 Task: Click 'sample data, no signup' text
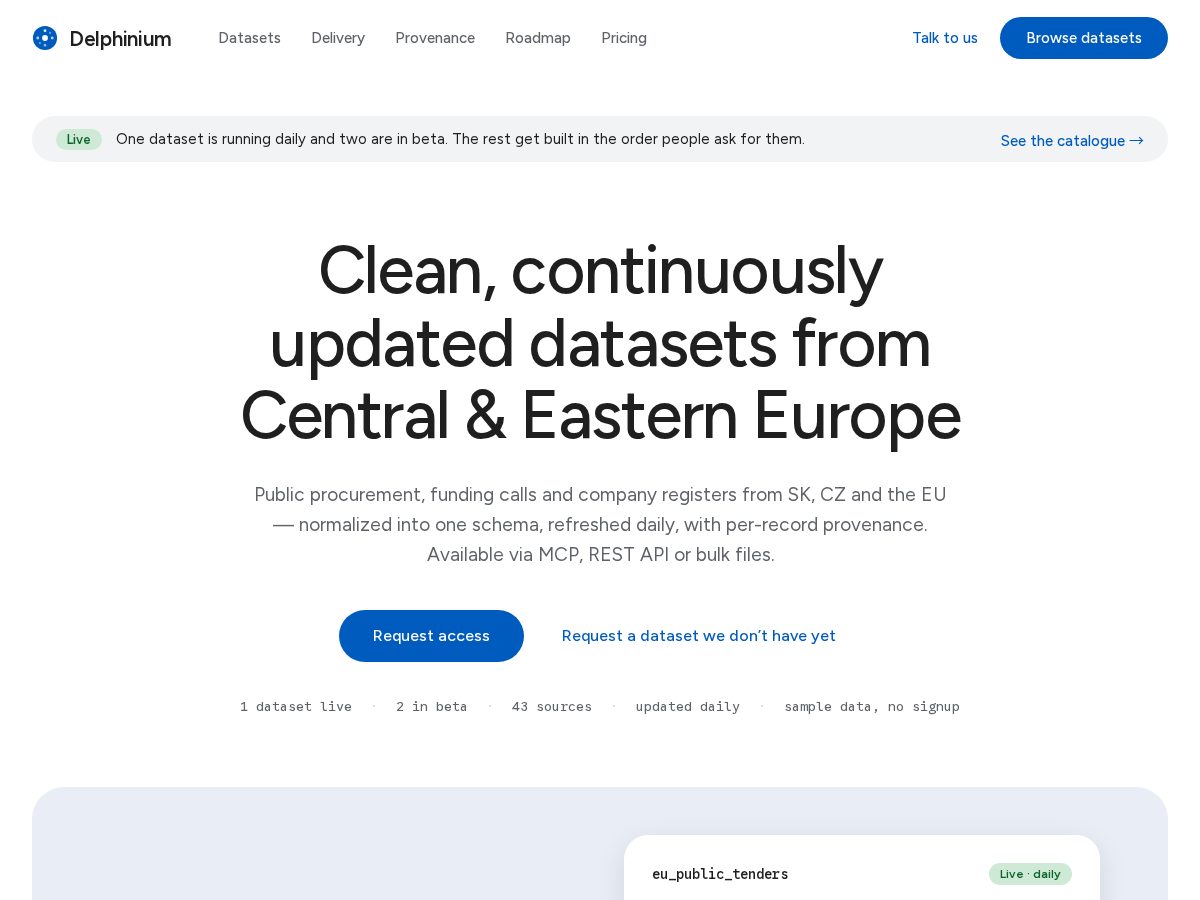pyautogui.click(x=872, y=706)
